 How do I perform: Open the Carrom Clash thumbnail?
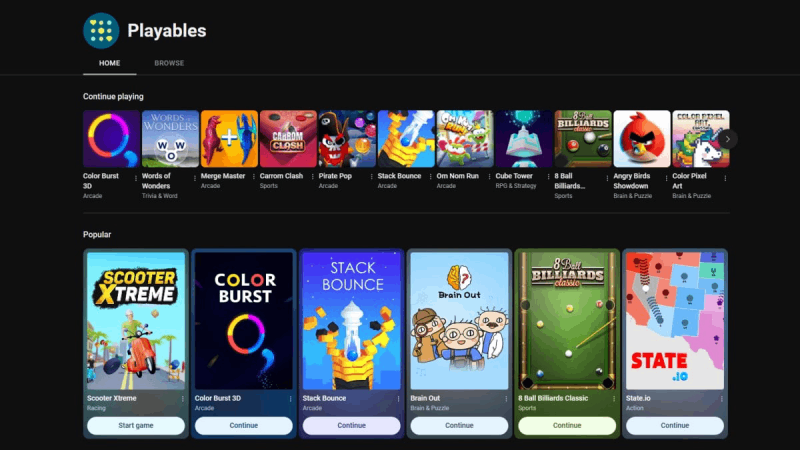click(288, 139)
